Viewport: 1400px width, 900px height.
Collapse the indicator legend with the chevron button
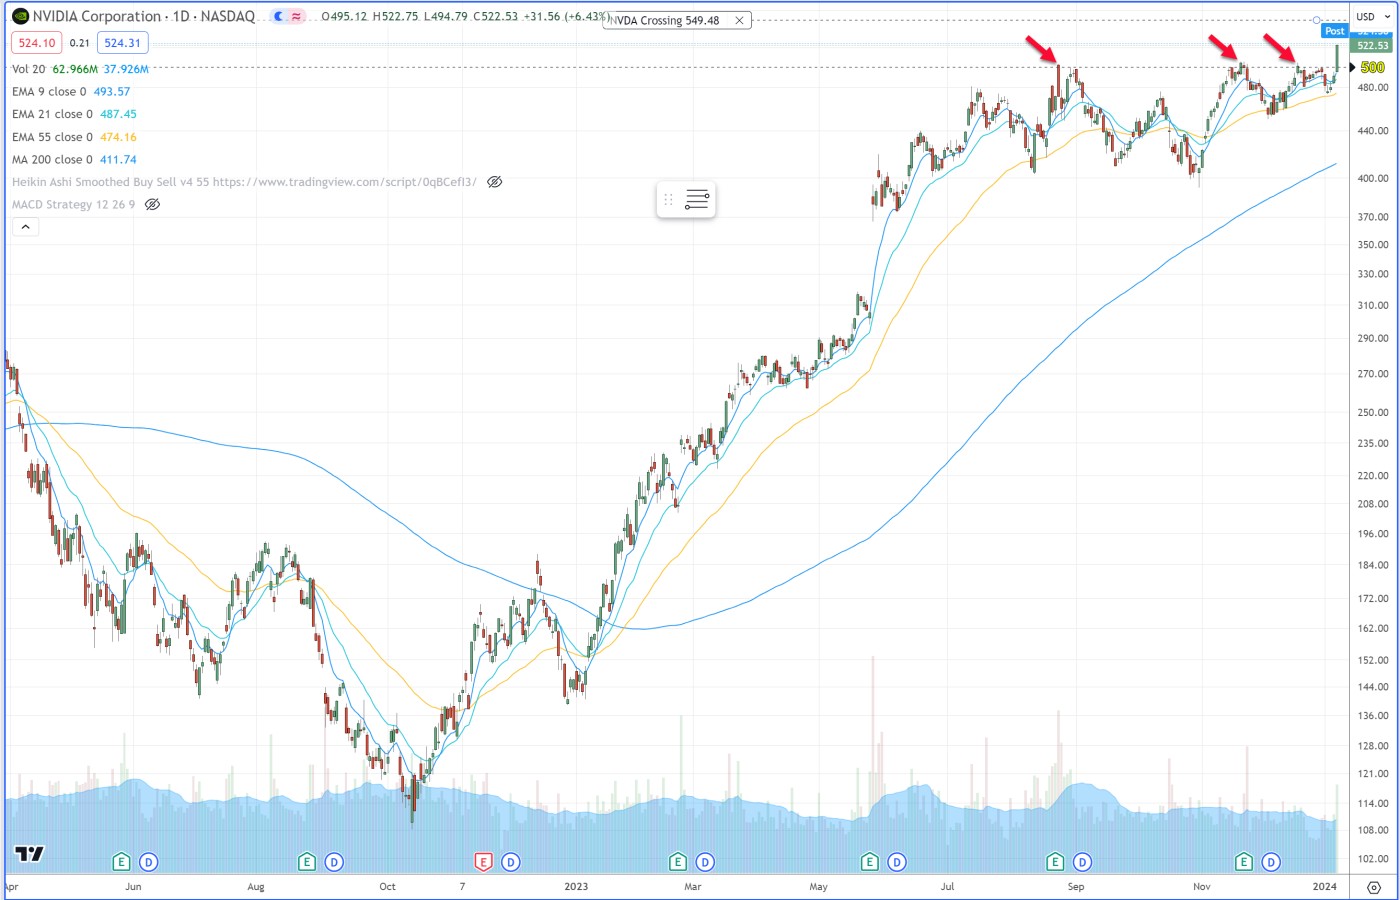(x=26, y=227)
